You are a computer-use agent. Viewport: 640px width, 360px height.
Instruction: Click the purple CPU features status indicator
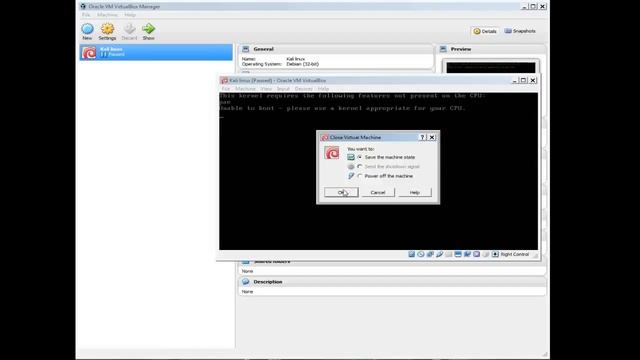(x=476, y=254)
